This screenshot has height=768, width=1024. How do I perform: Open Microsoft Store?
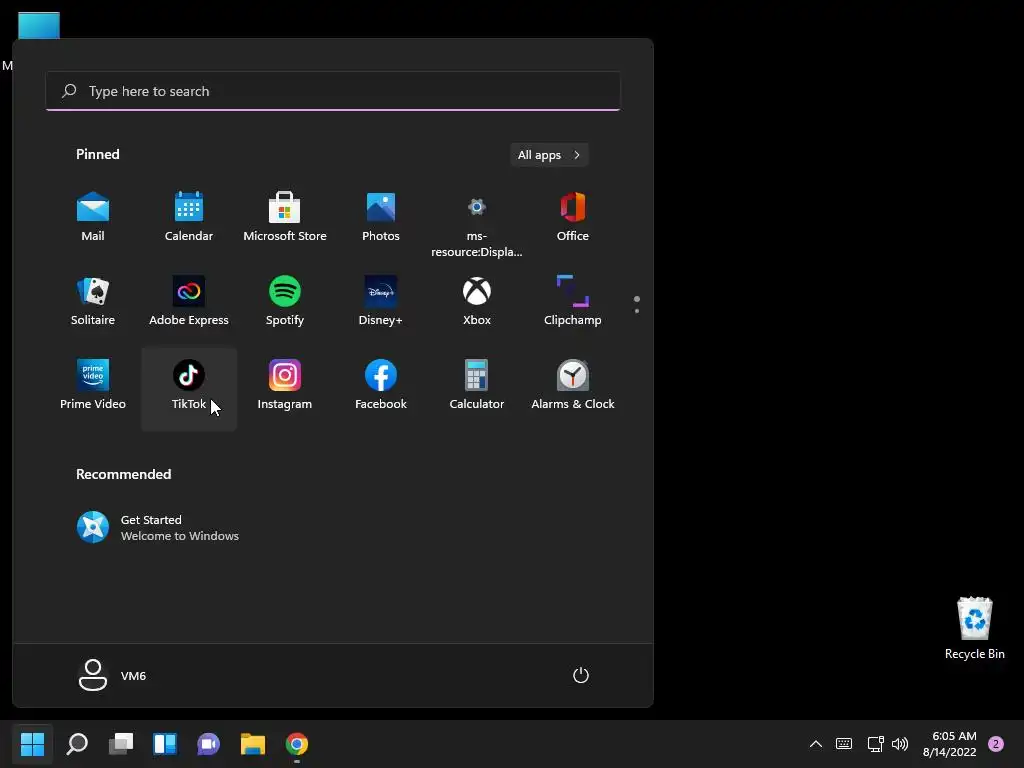click(285, 218)
